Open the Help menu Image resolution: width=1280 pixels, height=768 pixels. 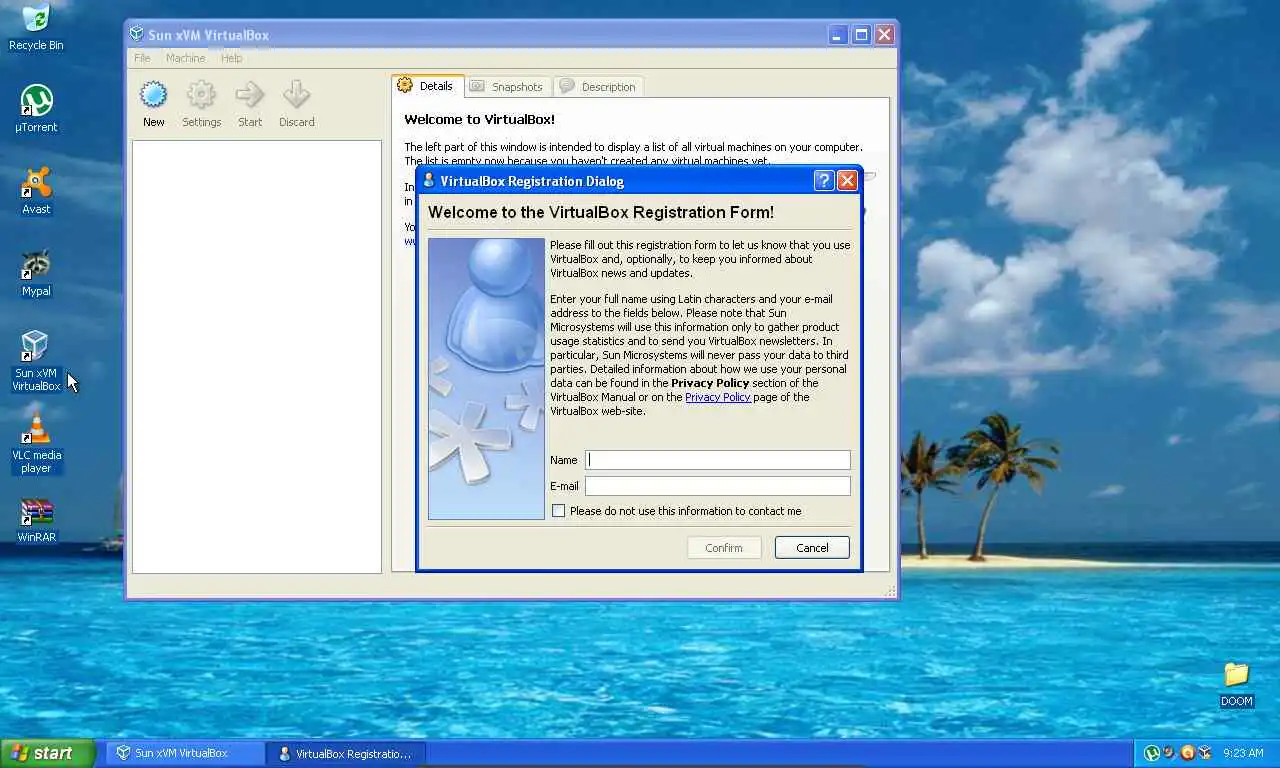point(231,58)
